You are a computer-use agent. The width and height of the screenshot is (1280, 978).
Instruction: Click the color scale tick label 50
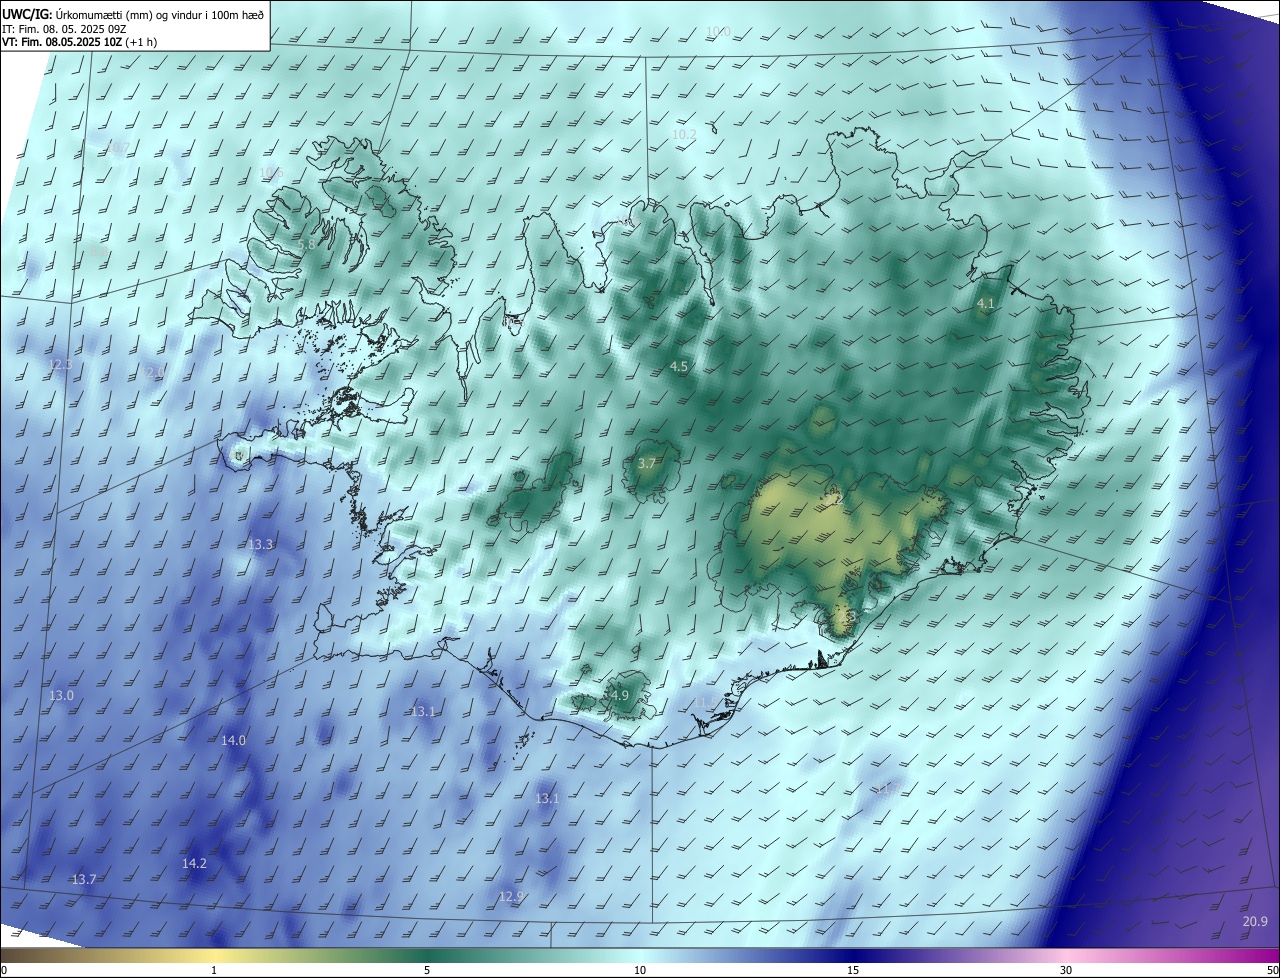[x=1272, y=970]
